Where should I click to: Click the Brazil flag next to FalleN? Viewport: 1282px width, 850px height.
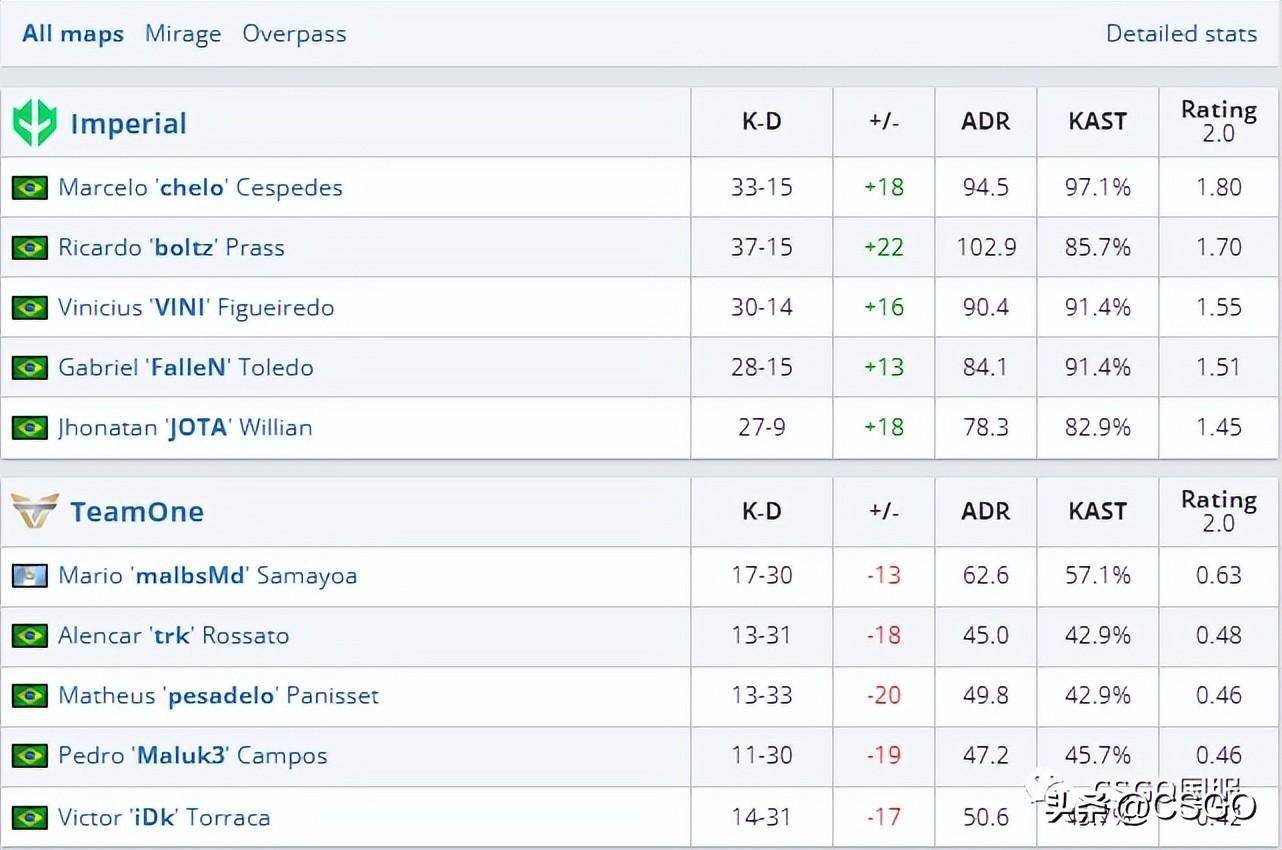click(30, 368)
